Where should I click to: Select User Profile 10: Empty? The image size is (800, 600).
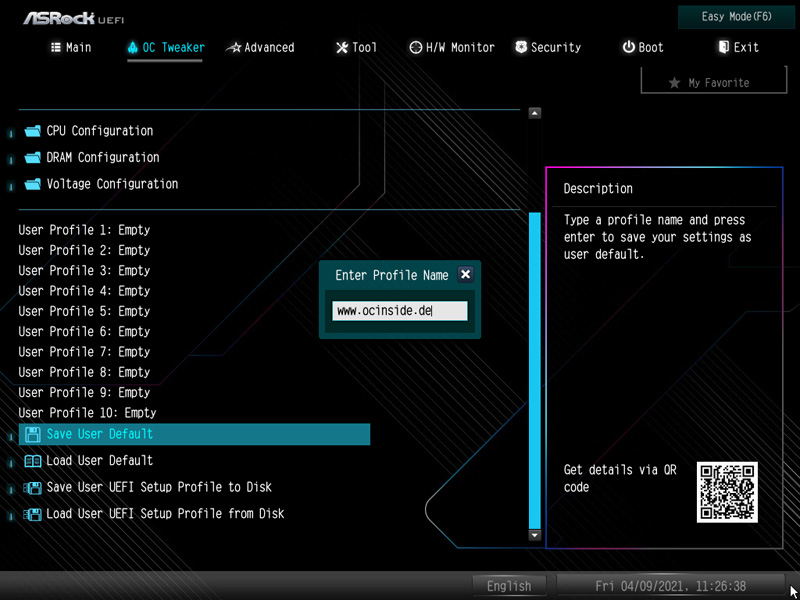click(x=87, y=413)
